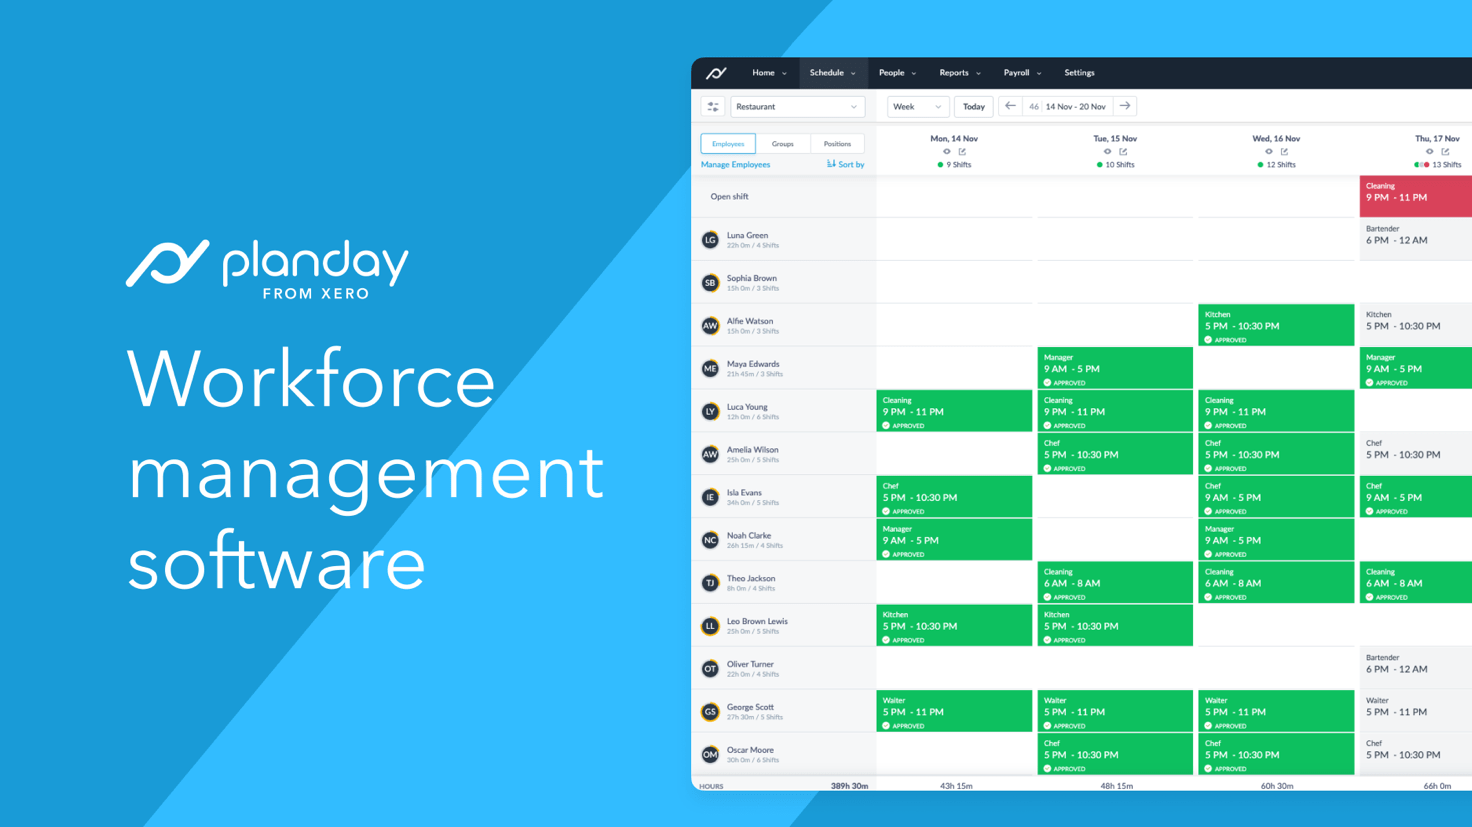Toggle visibility eye for Mon, 14 Nov
The image size is (1472, 827).
(947, 152)
